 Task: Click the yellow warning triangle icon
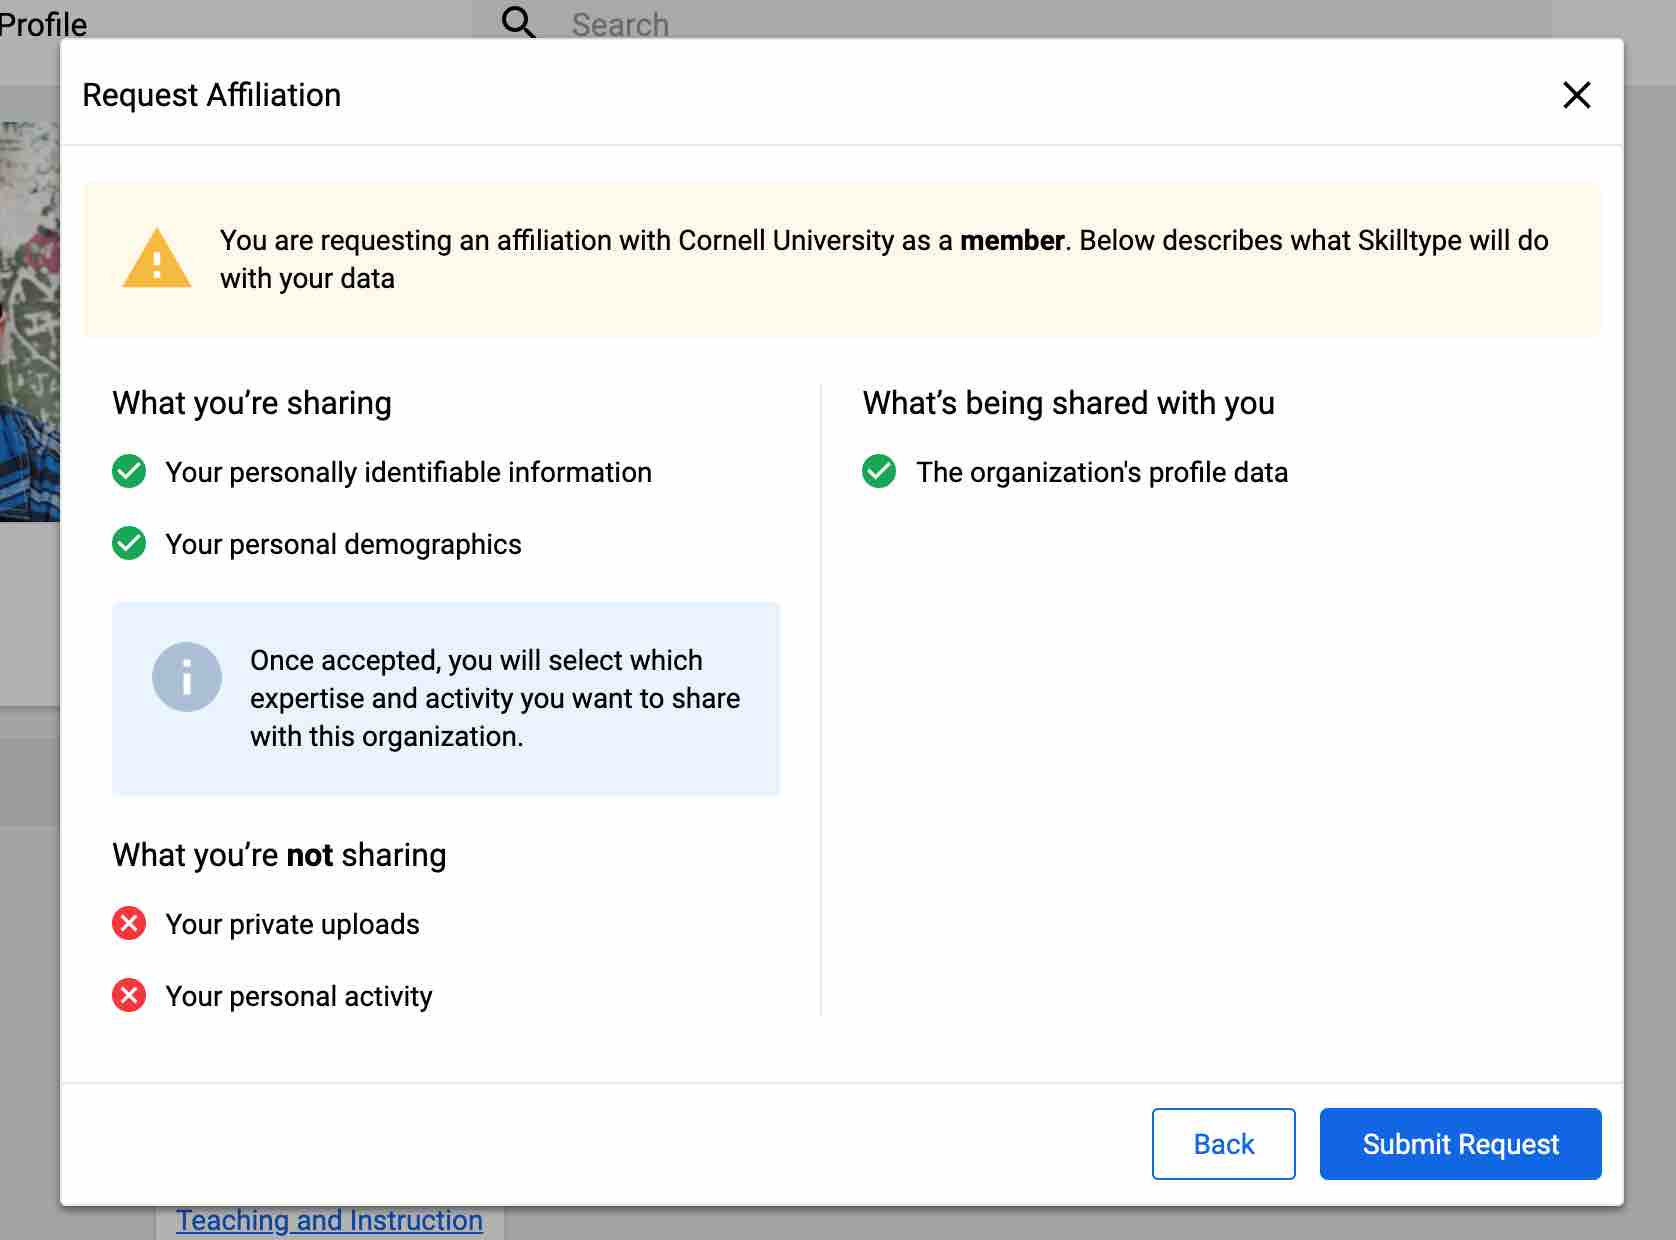coord(156,259)
